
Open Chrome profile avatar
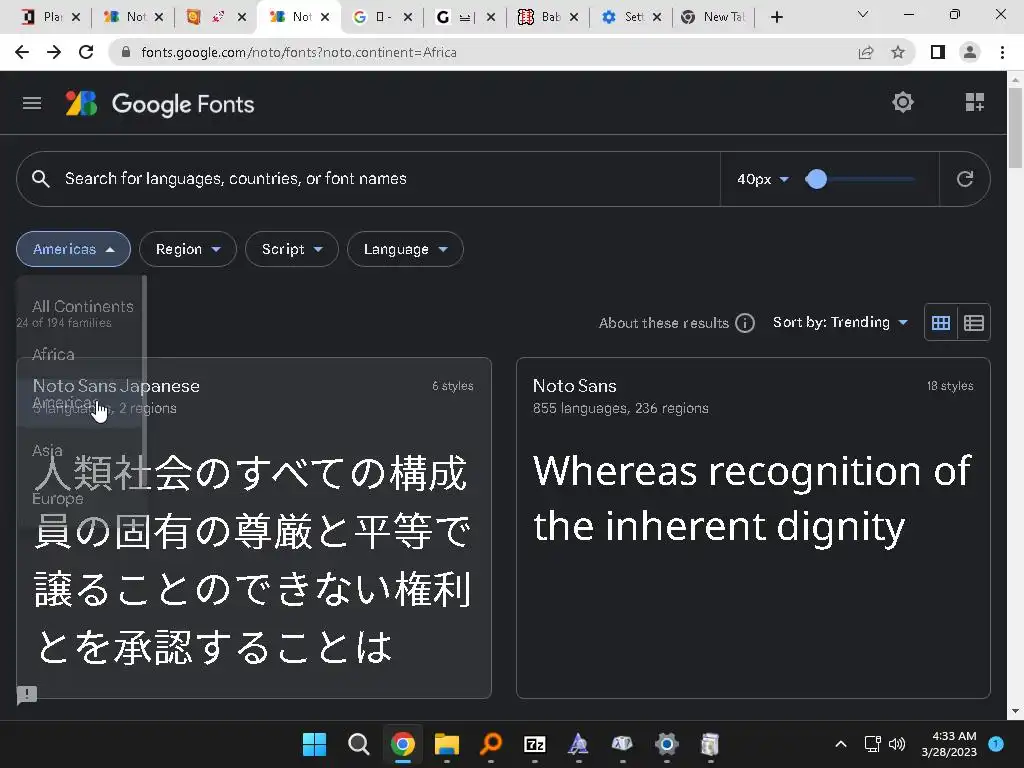[970, 52]
